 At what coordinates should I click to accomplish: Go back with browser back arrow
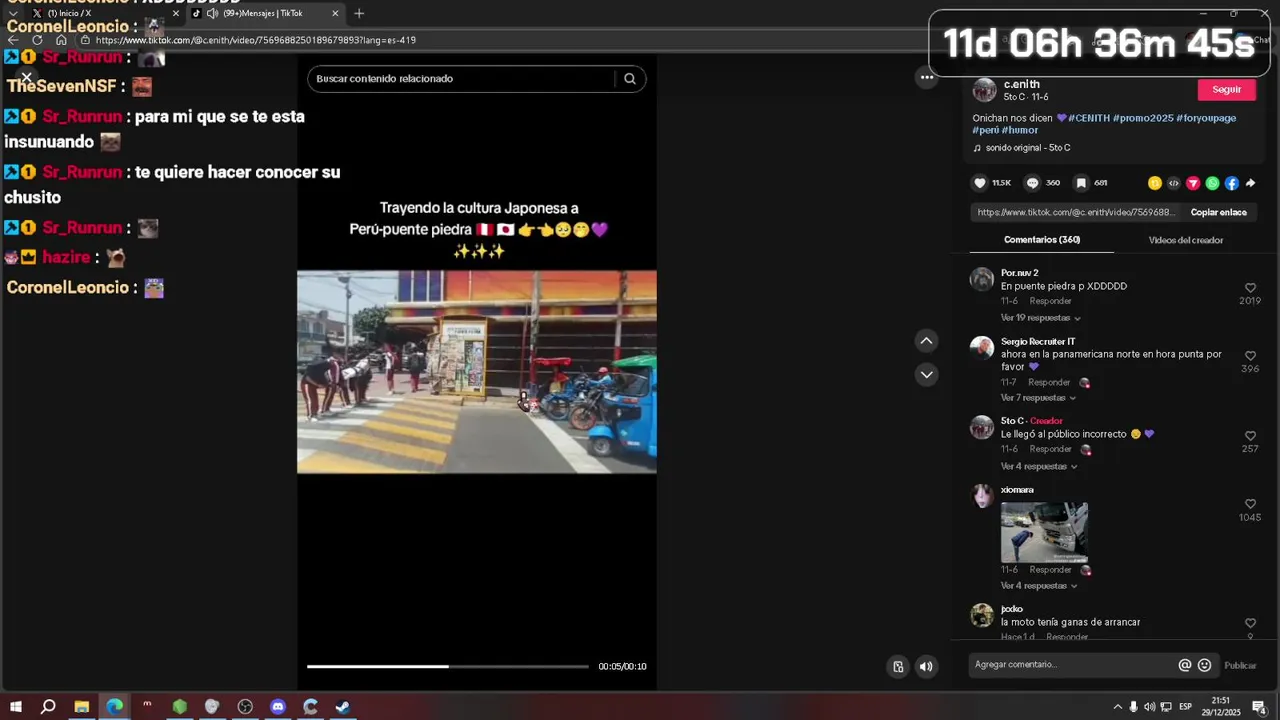point(13,40)
